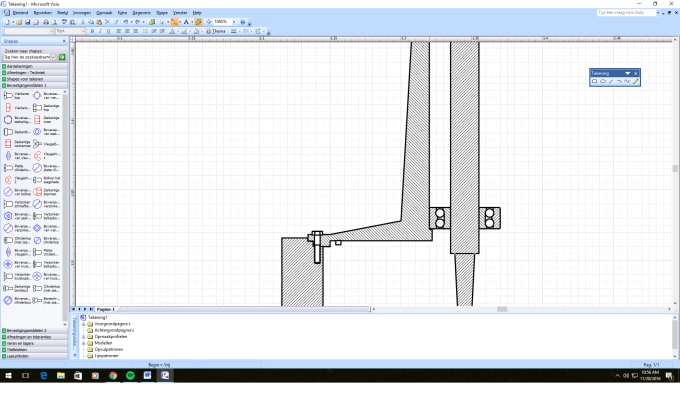Open the Aantekeningen stencil
The width and height of the screenshot is (680, 406).
34,66
